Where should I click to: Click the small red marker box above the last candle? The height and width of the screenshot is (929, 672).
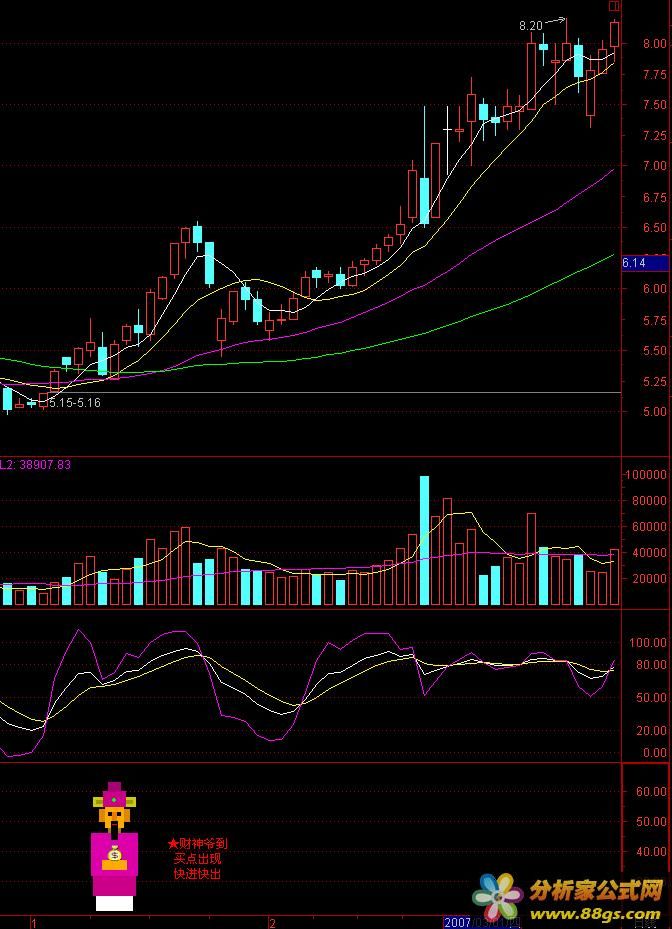(615, 6)
